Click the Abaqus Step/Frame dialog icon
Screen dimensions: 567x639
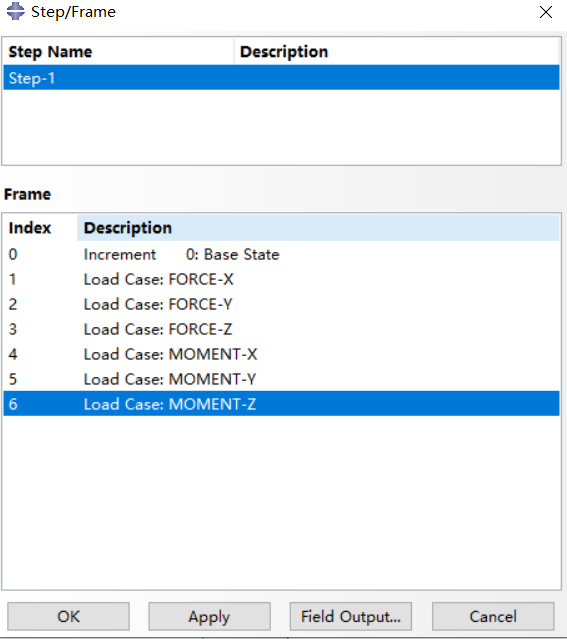(x=15, y=11)
